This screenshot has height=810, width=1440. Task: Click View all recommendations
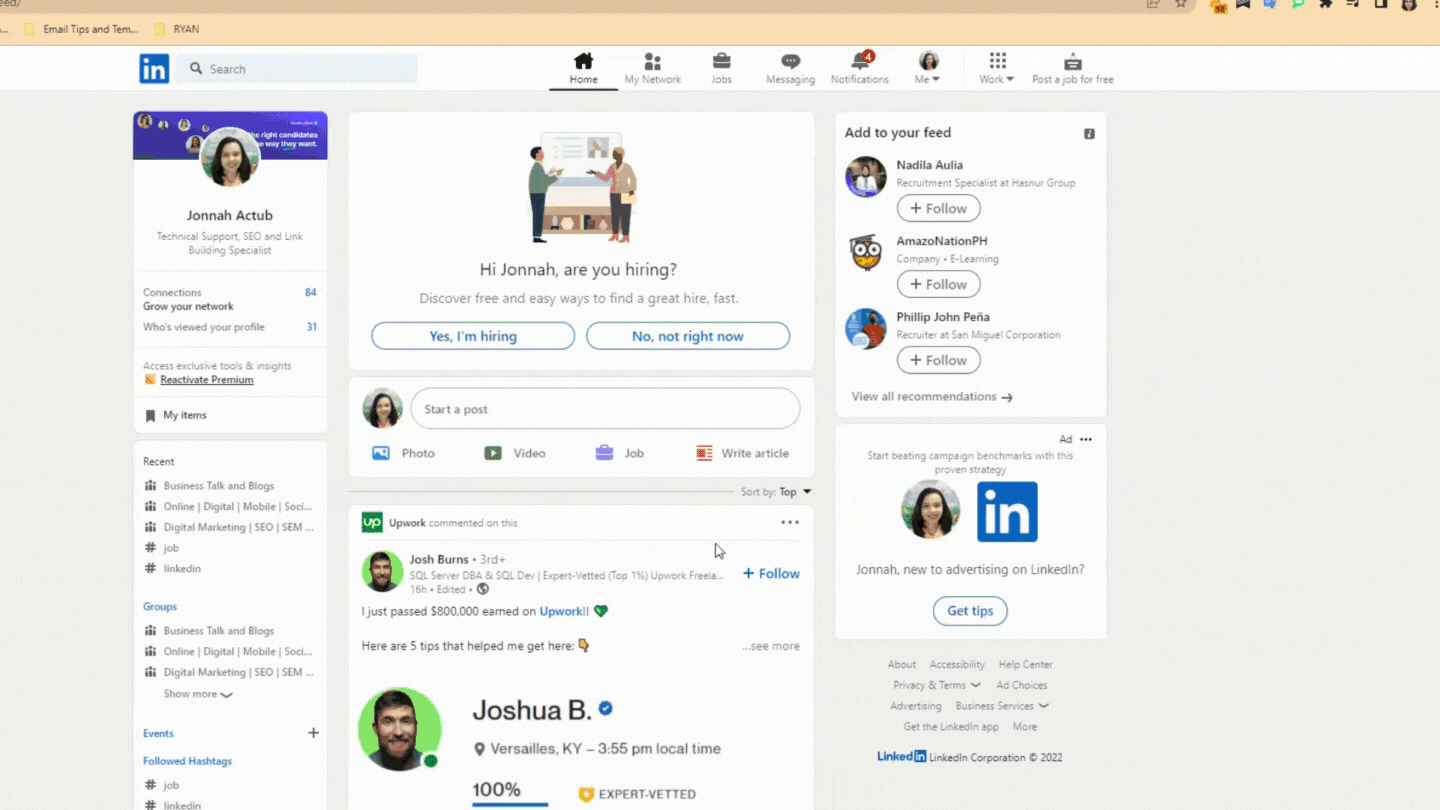[x=932, y=397]
